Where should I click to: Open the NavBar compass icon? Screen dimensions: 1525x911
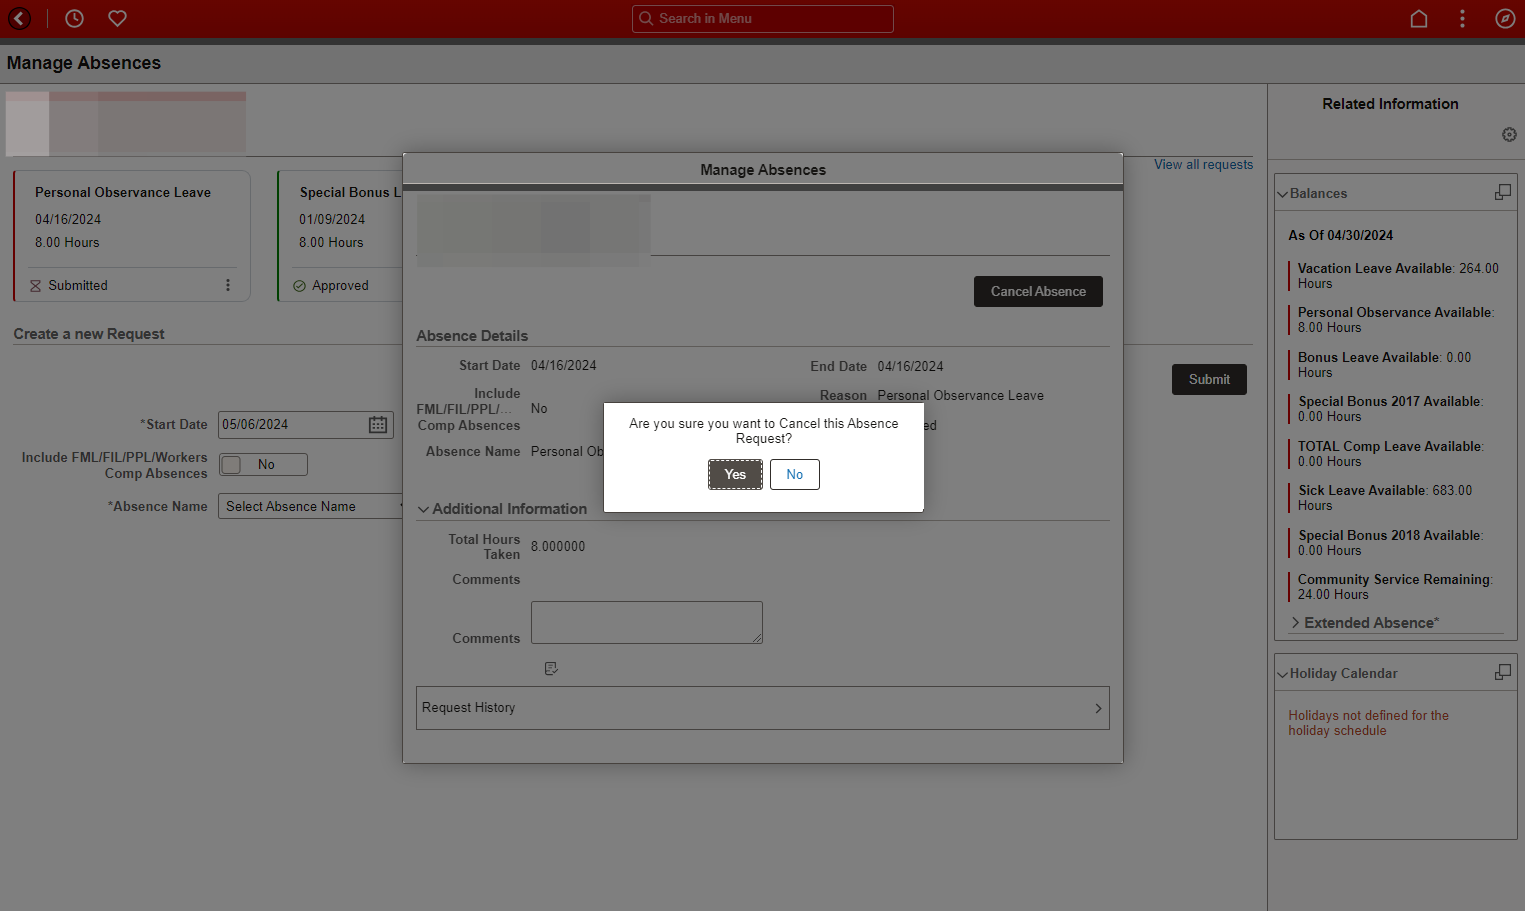tap(1505, 18)
